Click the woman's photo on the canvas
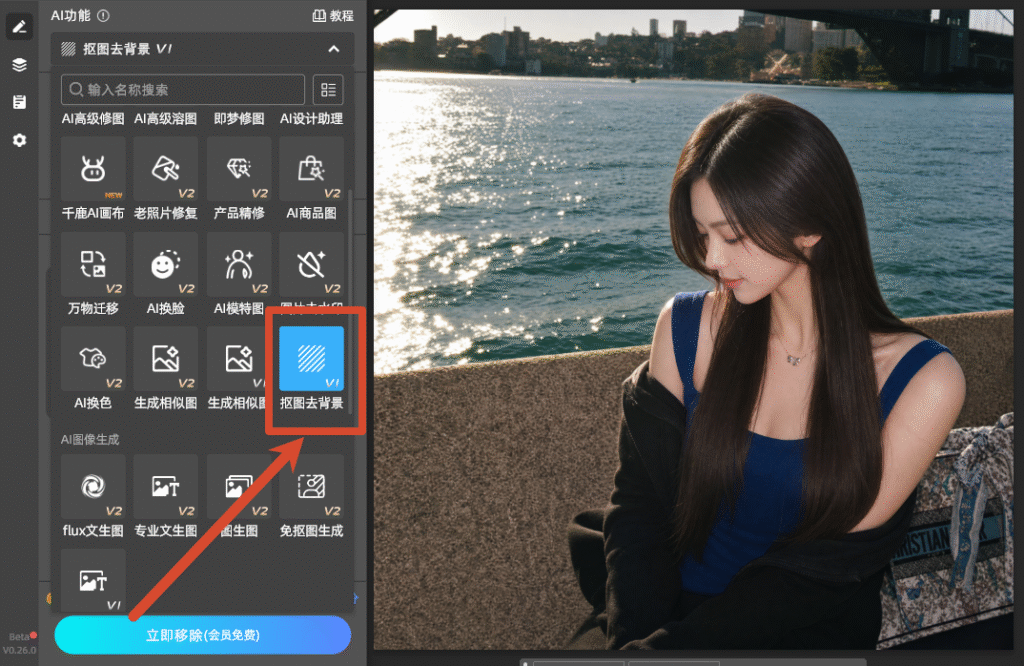1024x666 pixels. [x=694, y=330]
